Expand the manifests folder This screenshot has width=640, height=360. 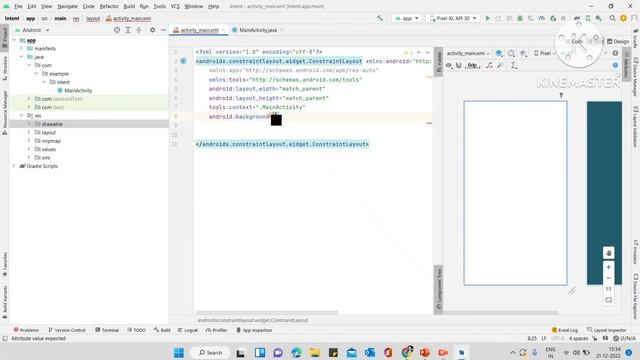(22, 49)
